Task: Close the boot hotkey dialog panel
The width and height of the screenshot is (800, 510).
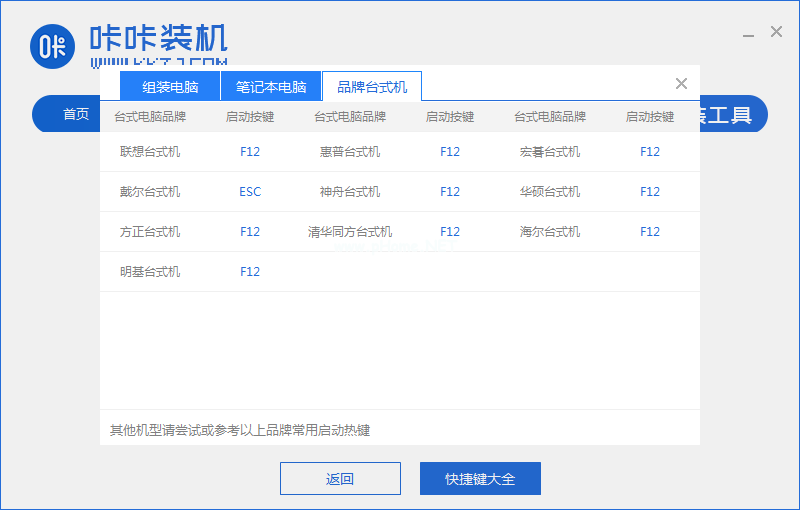Action: tap(681, 84)
